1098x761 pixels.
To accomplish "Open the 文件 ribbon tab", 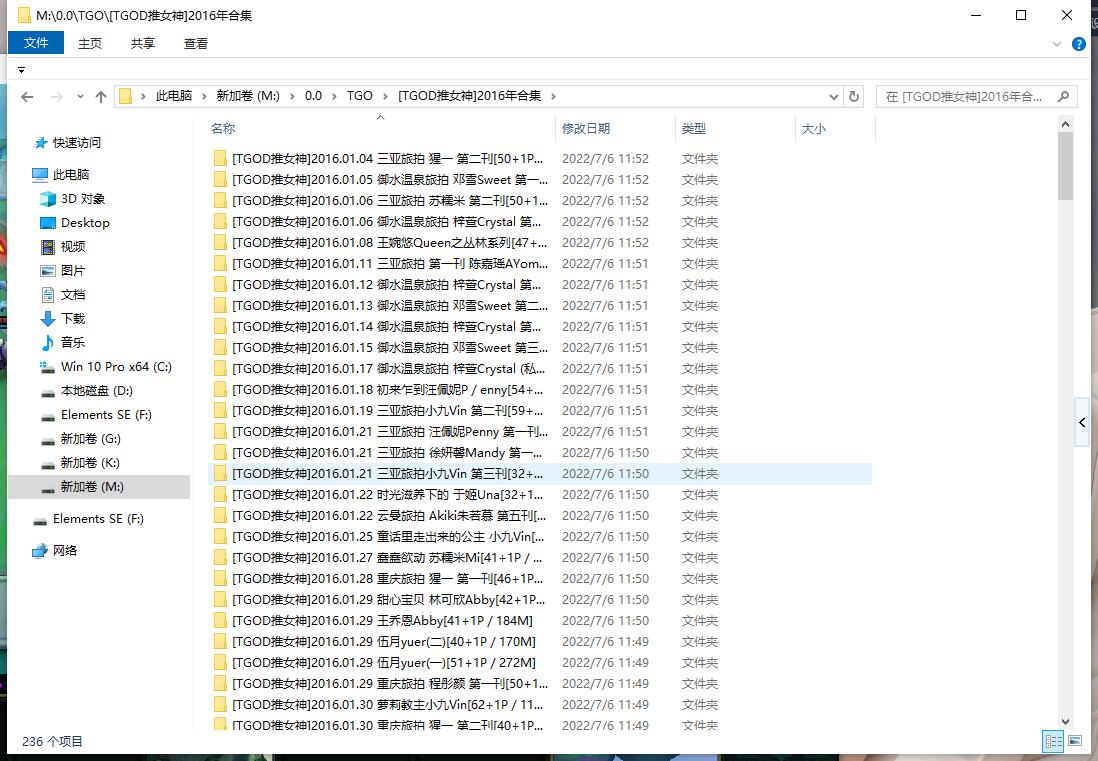I will pos(36,43).
